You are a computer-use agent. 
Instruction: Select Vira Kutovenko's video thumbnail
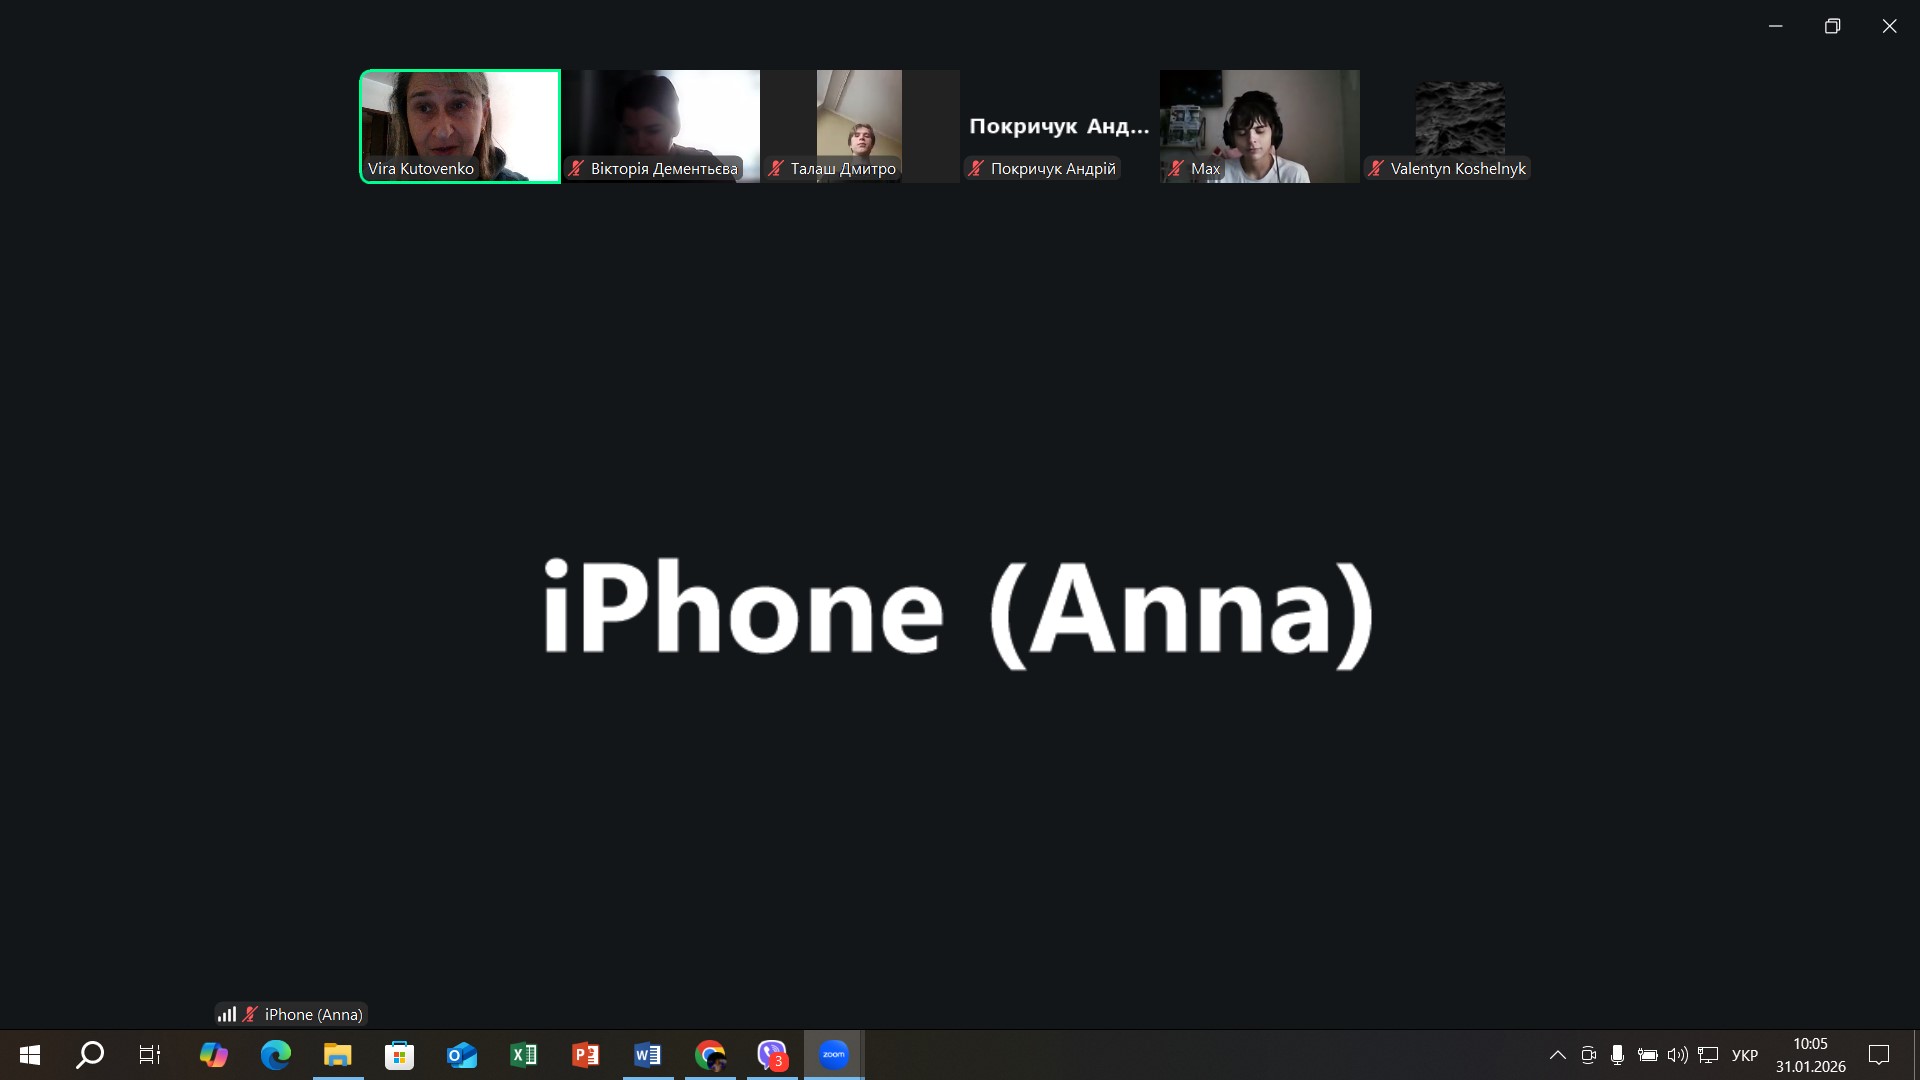coord(460,126)
